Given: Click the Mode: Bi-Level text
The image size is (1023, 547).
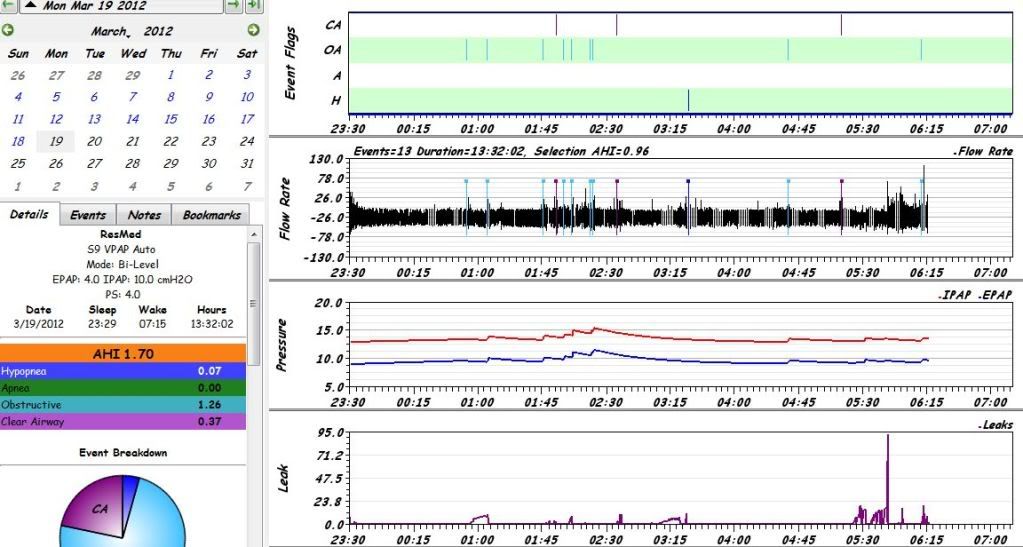Looking at the screenshot, I should pyautogui.click(x=122, y=264).
